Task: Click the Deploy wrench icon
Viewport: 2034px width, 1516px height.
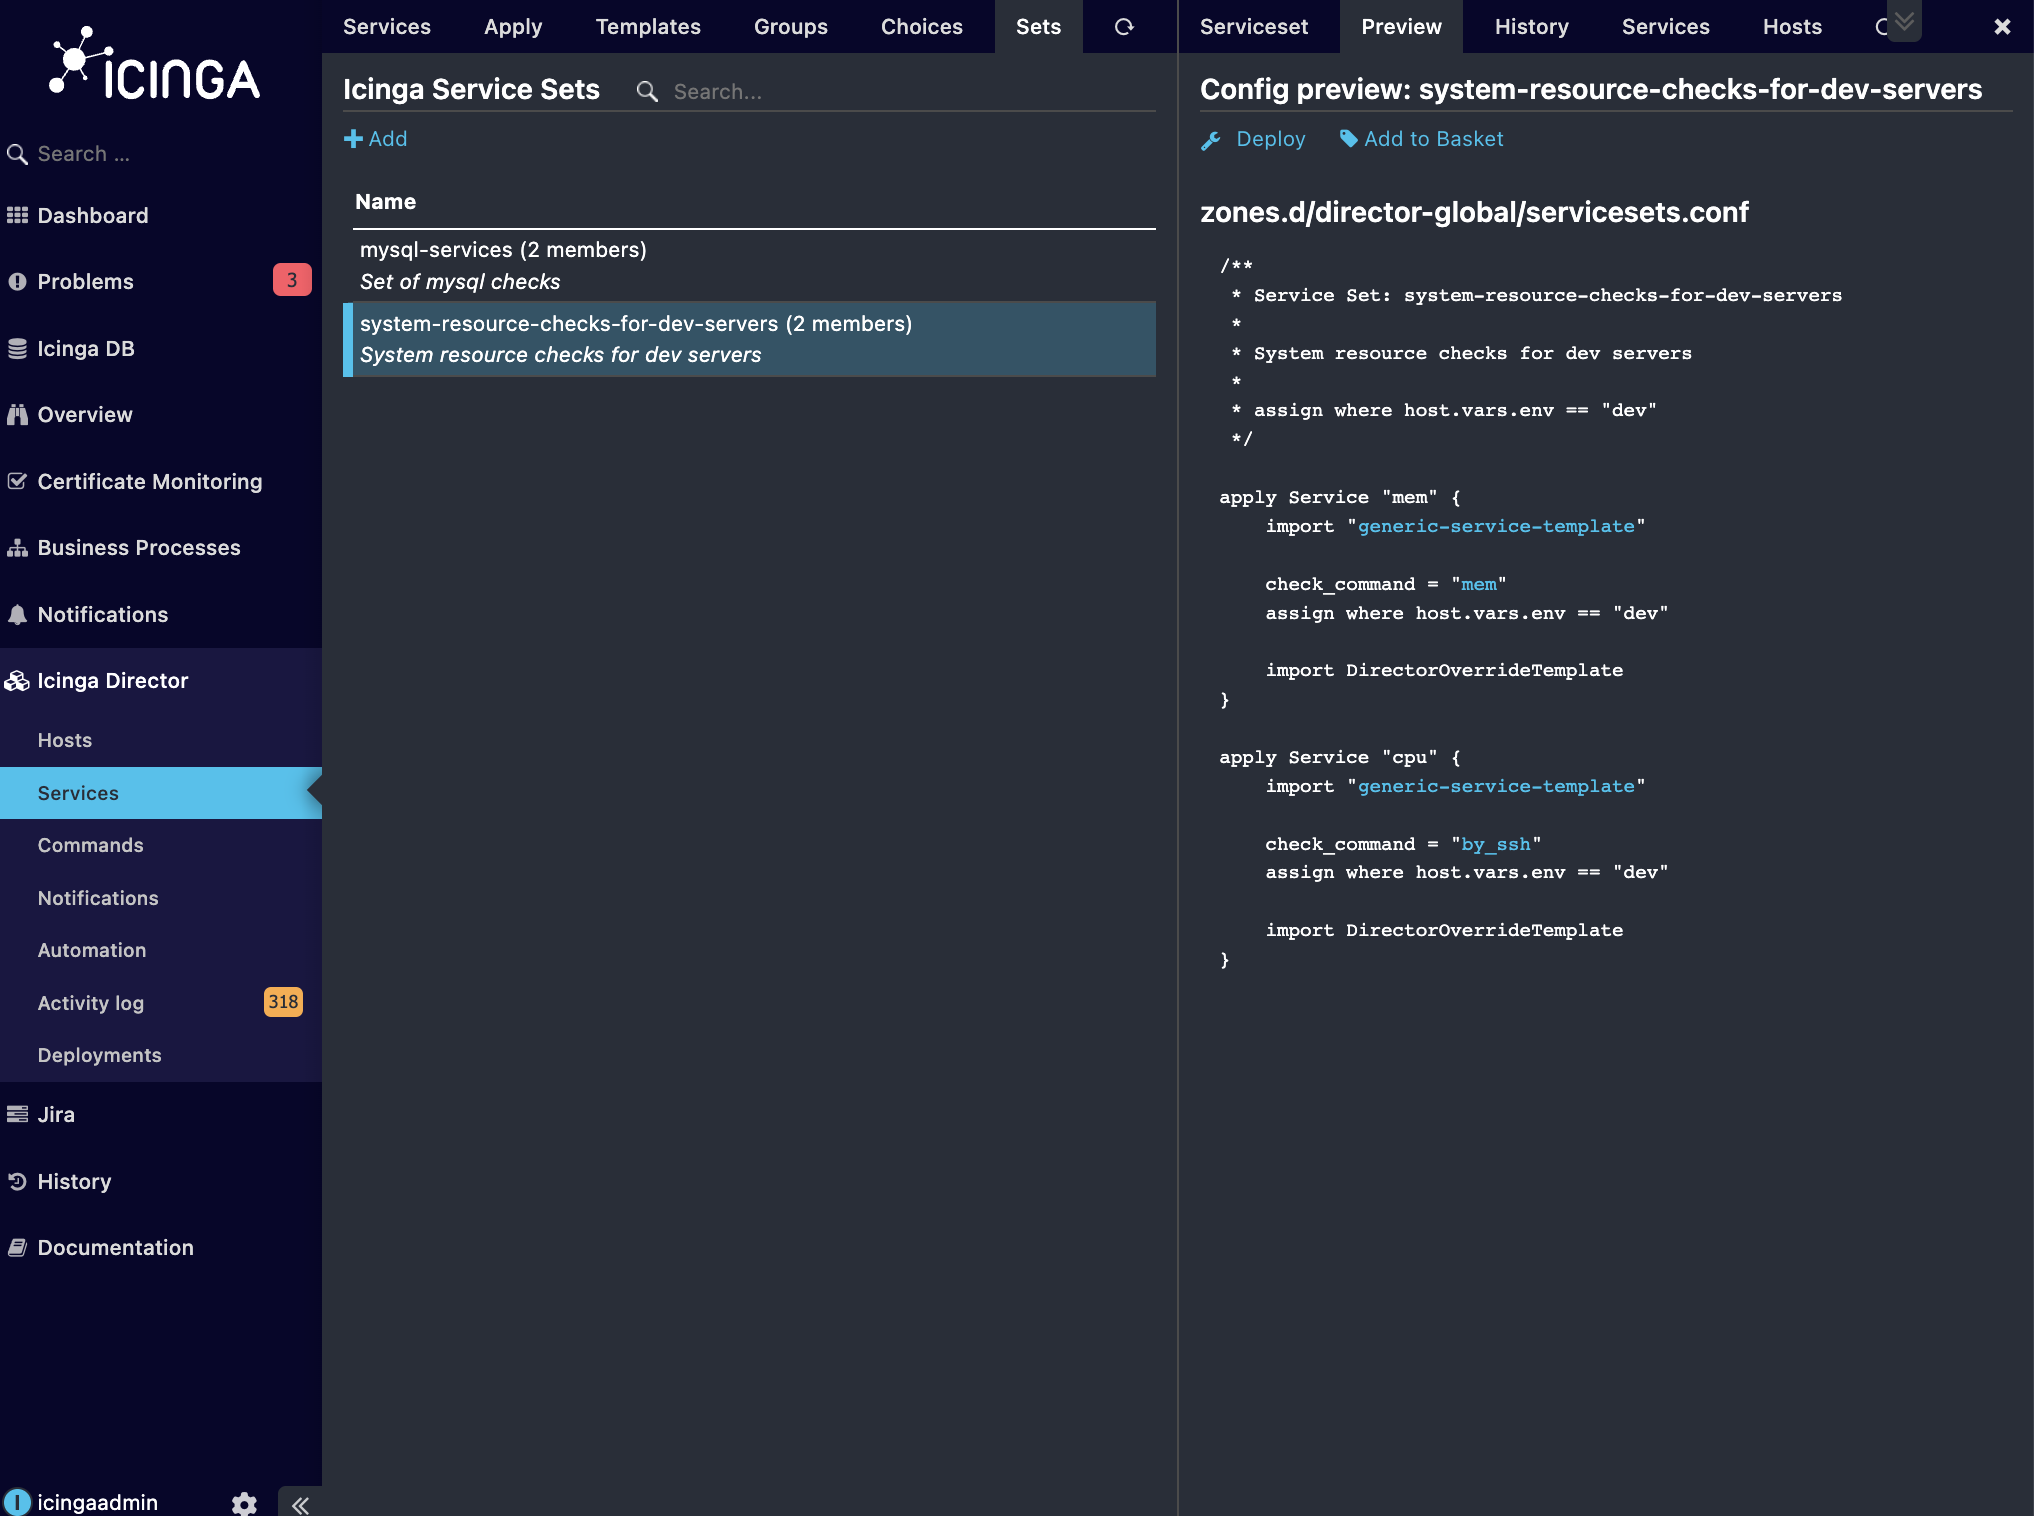Action: point(1211,140)
